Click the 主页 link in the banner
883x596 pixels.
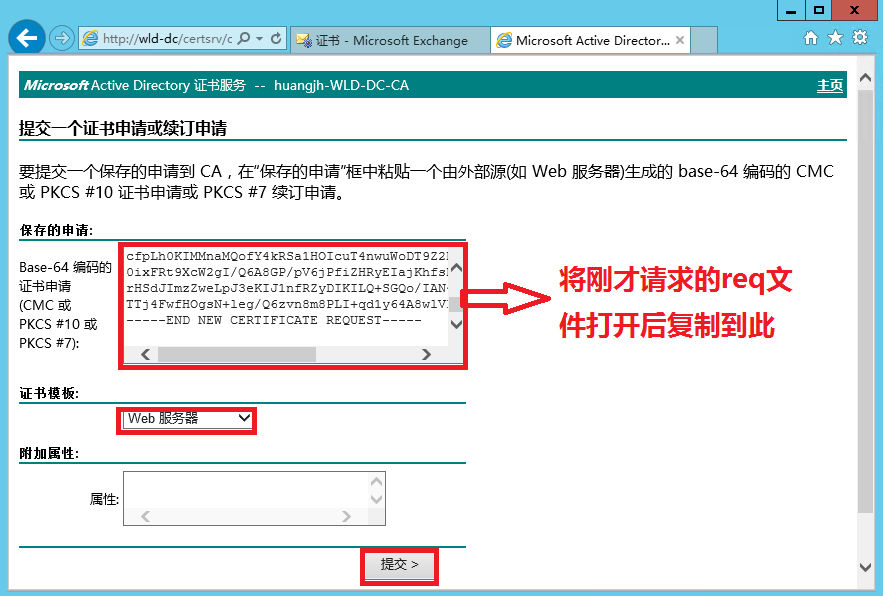[830, 85]
